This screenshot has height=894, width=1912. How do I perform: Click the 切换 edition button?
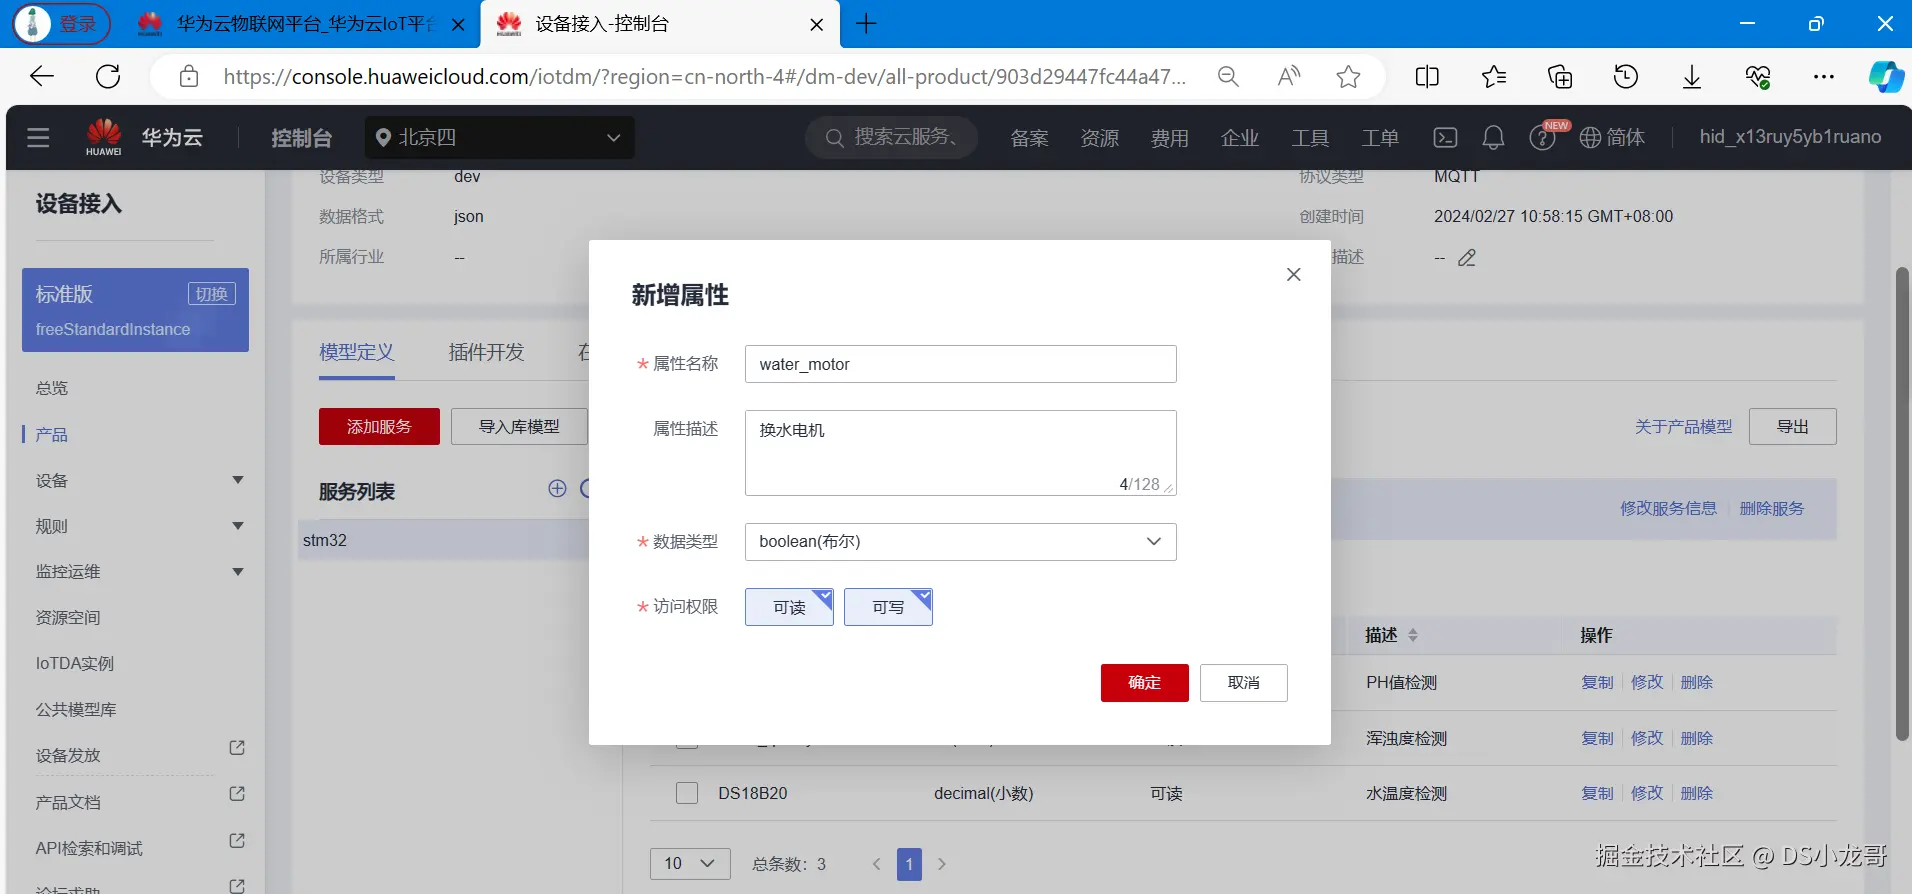[x=212, y=294]
